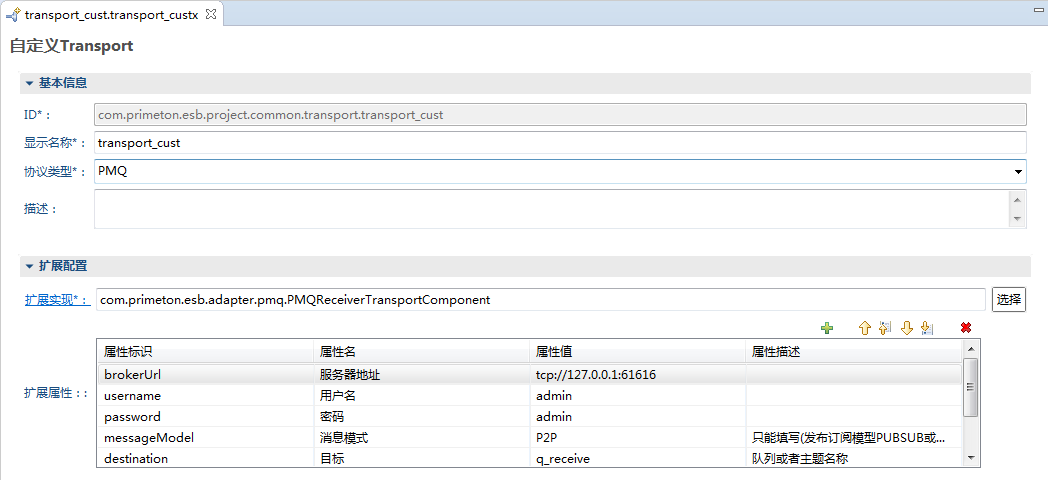The image size is (1048, 480).
Task: Collapse the 扩展配置 section
Action: pos(30,266)
